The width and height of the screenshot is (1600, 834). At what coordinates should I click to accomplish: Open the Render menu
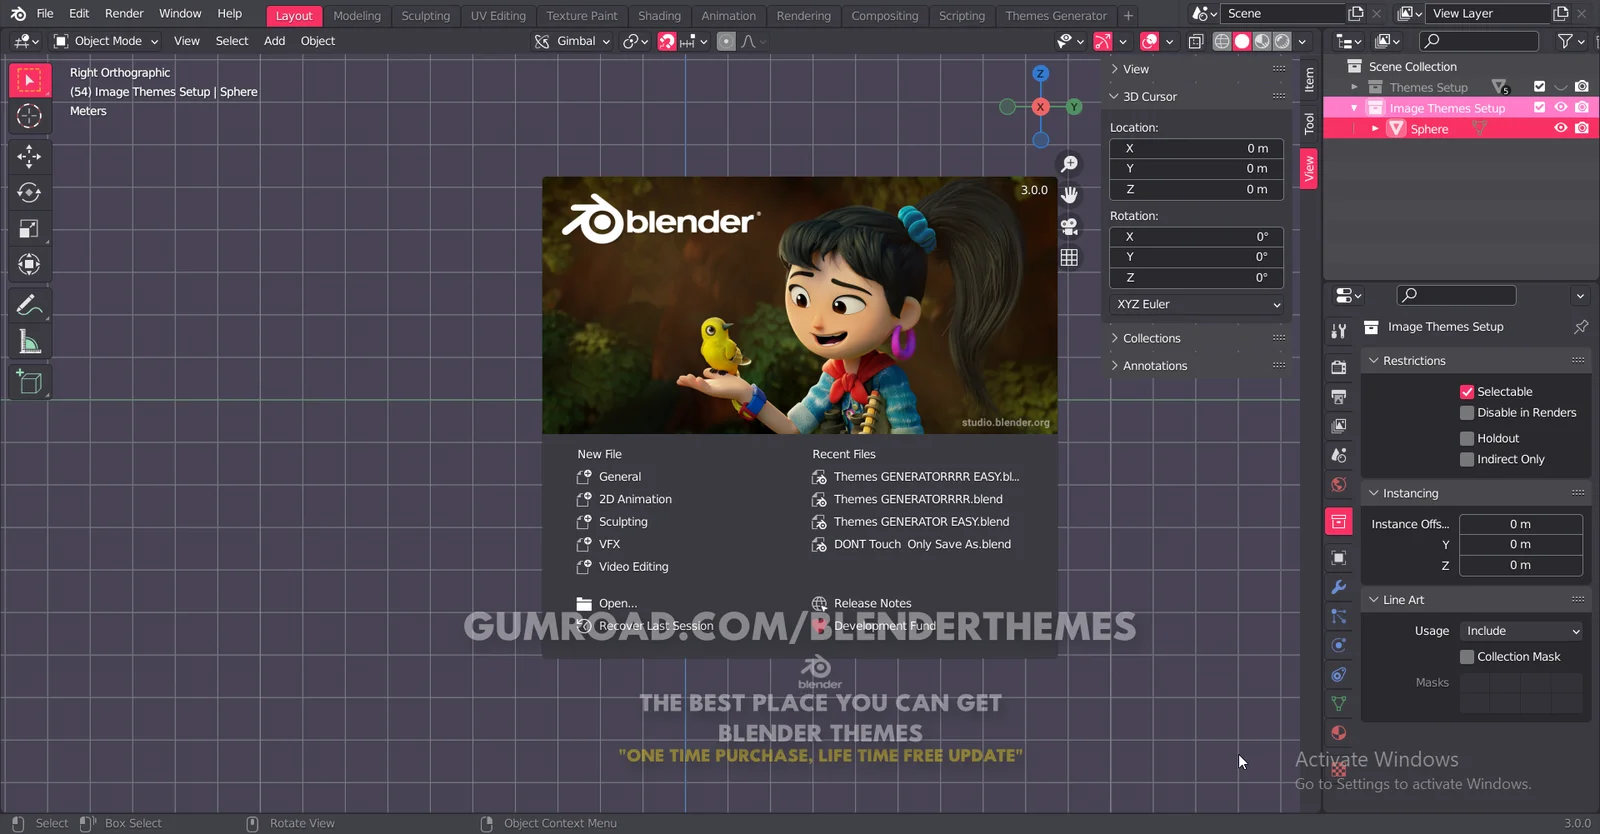point(124,14)
